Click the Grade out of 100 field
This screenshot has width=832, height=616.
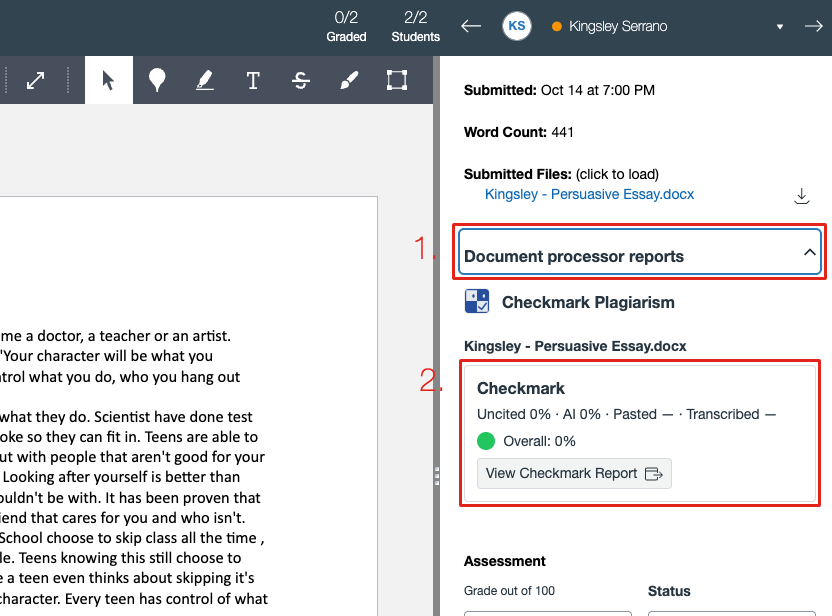pyautogui.click(x=548, y=613)
